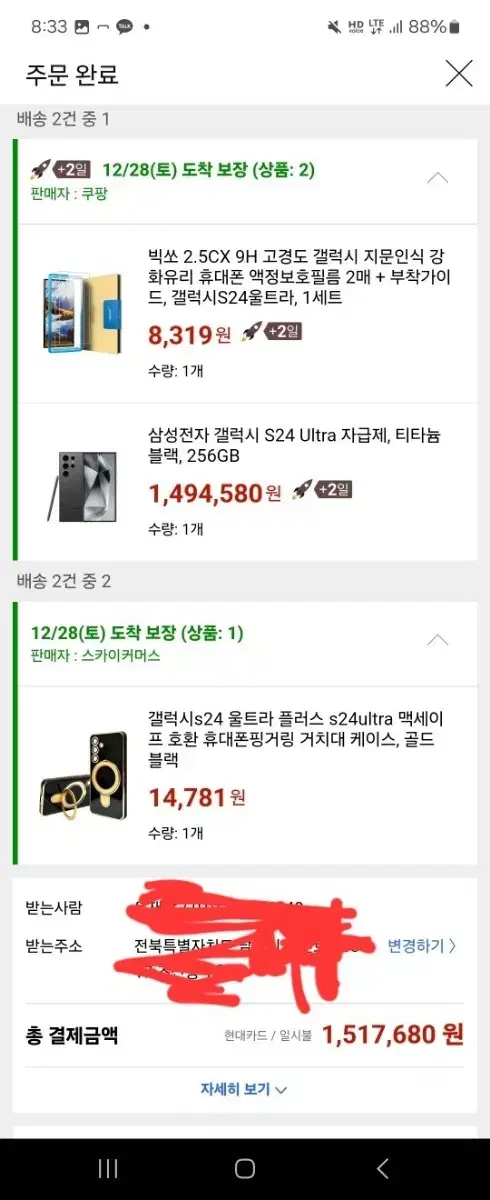Tap the Android home button
This screenshot has width=490, height=1200.
click(x=245, y=1169)
